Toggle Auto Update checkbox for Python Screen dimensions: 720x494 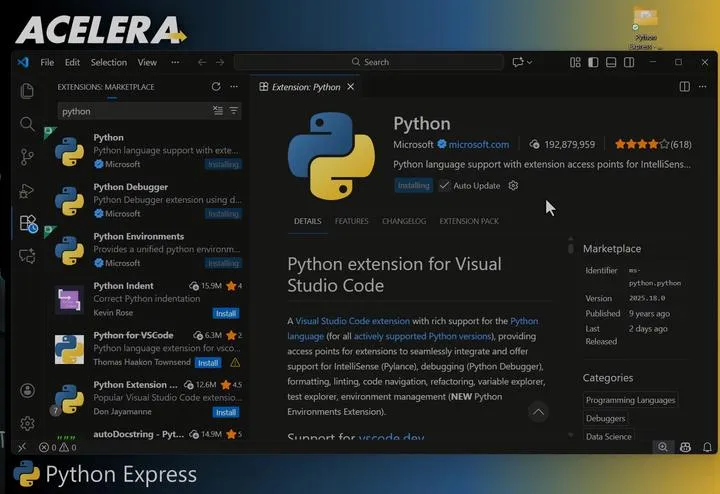click(x=444, y=185)
